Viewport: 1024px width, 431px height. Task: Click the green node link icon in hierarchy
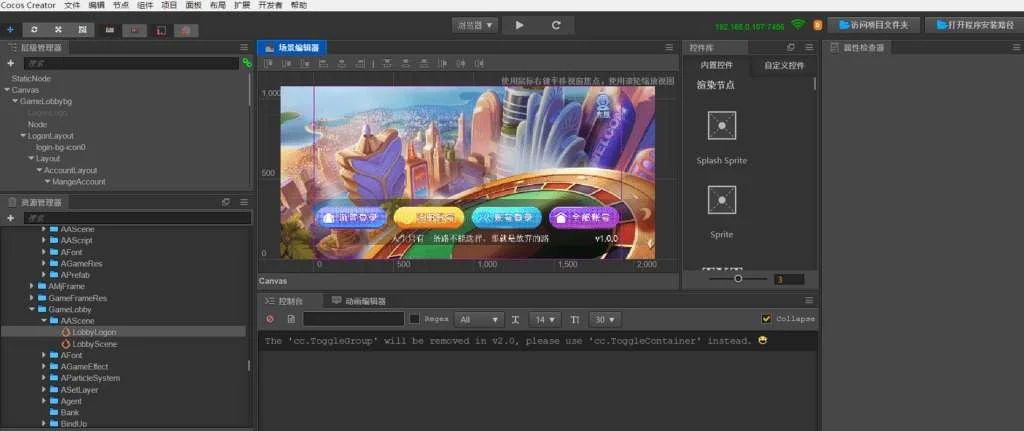click(x=246, y=62)
